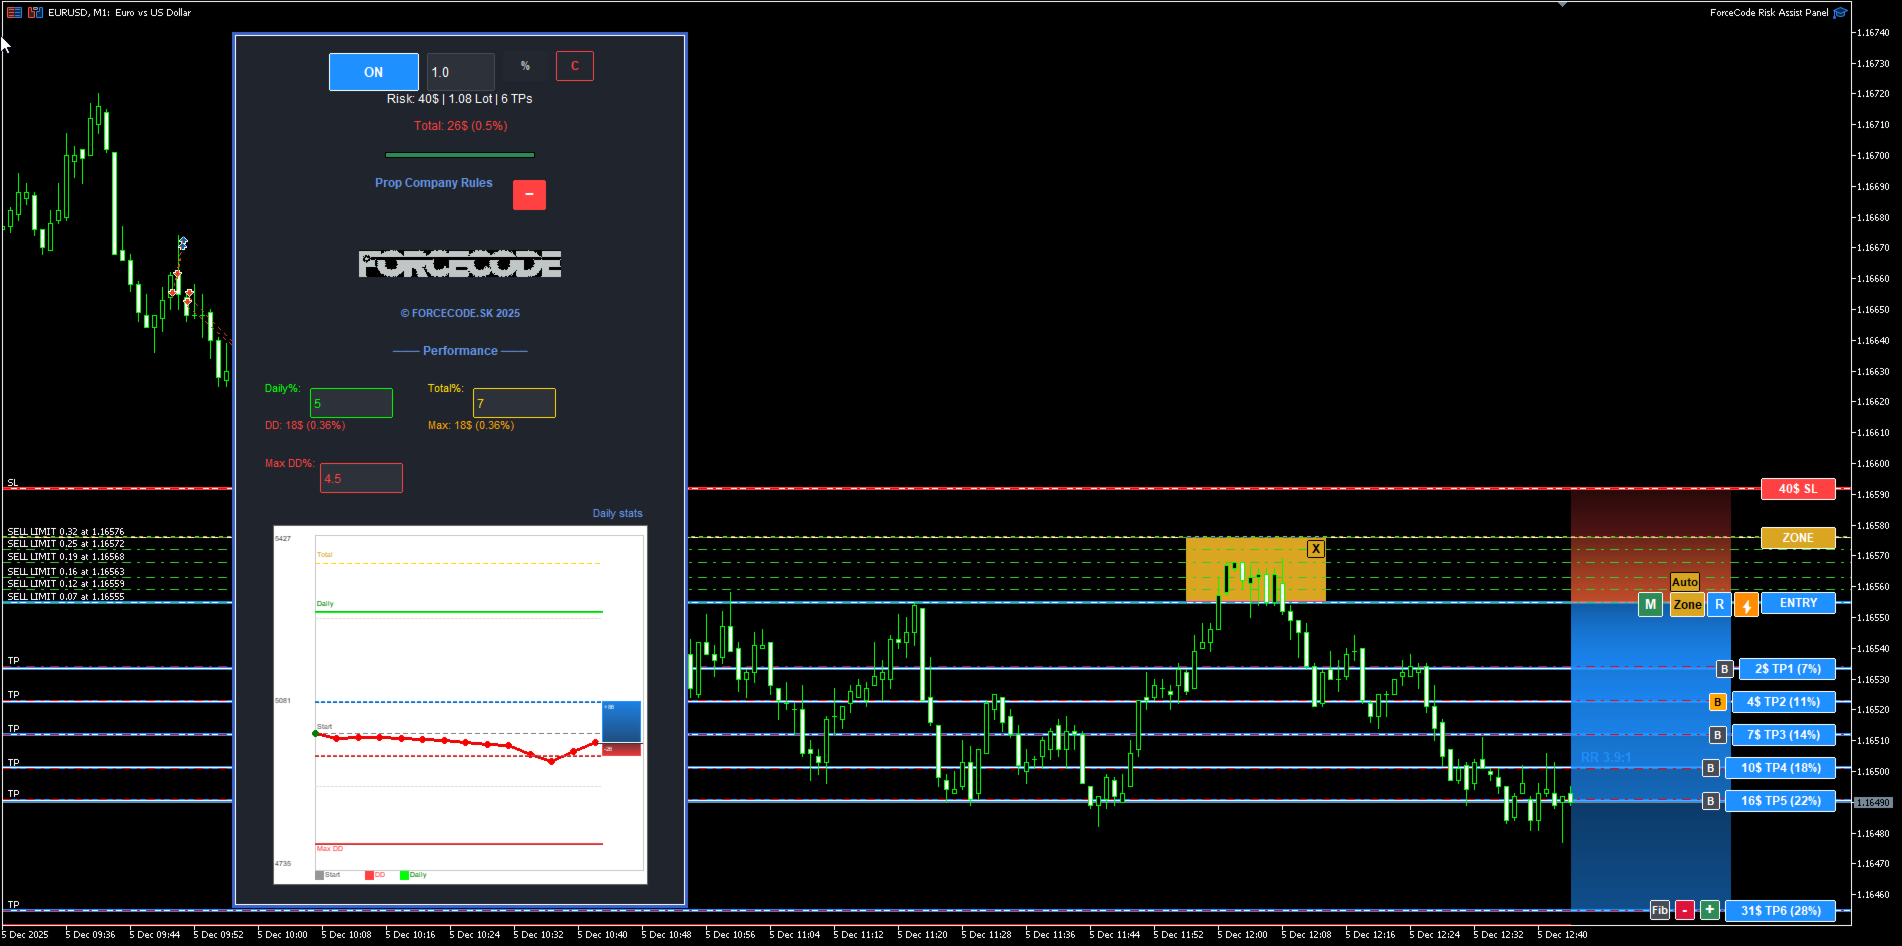
Task: Click the Max DD% input field
Action: pos(361,478)
